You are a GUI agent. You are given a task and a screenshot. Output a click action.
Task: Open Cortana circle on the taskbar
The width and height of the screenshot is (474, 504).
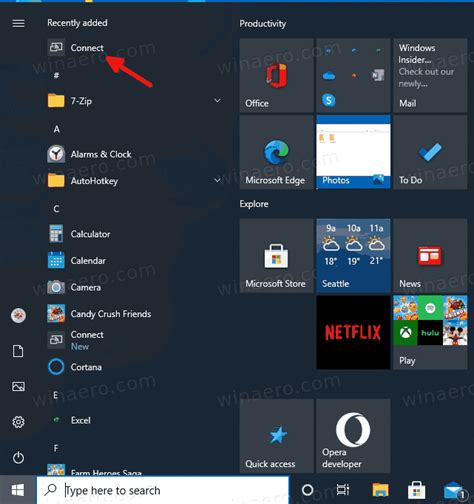point(307,490)
